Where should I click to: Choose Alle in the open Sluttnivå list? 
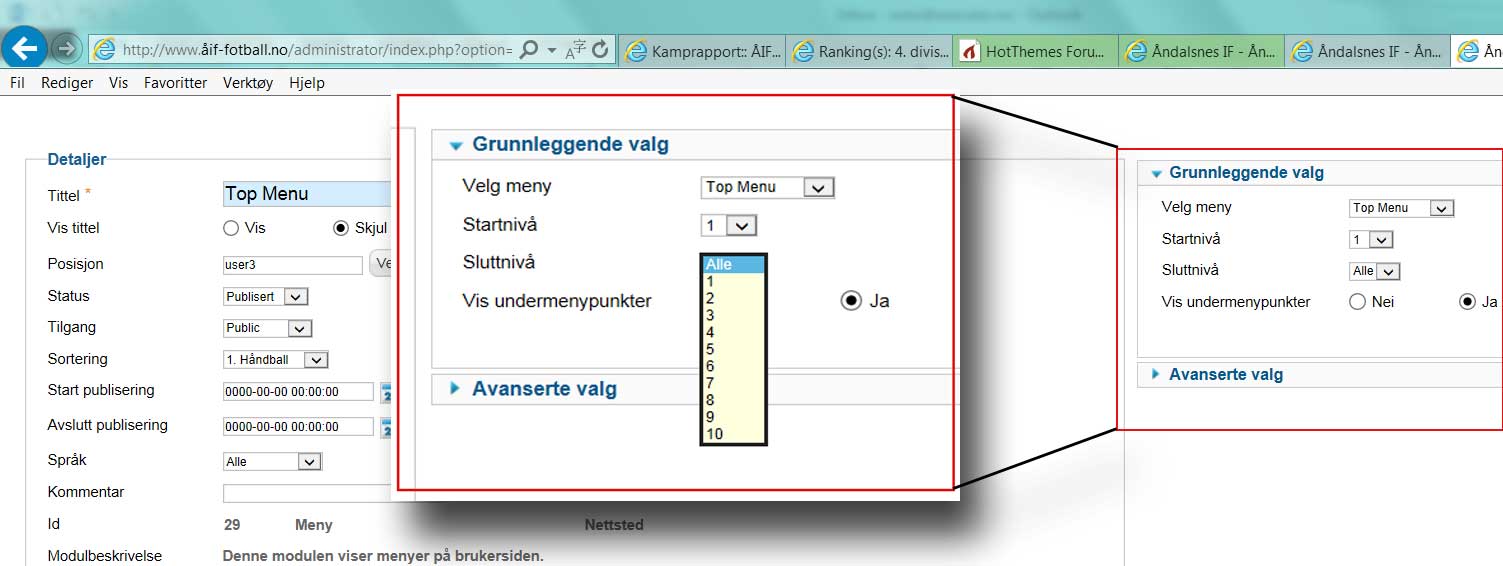[734, 265]
